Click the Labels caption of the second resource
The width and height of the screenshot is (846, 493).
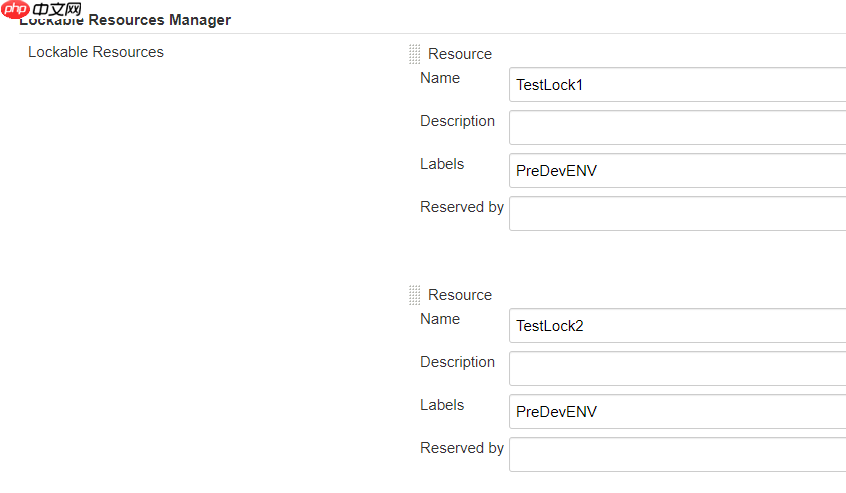pos(442,405)
